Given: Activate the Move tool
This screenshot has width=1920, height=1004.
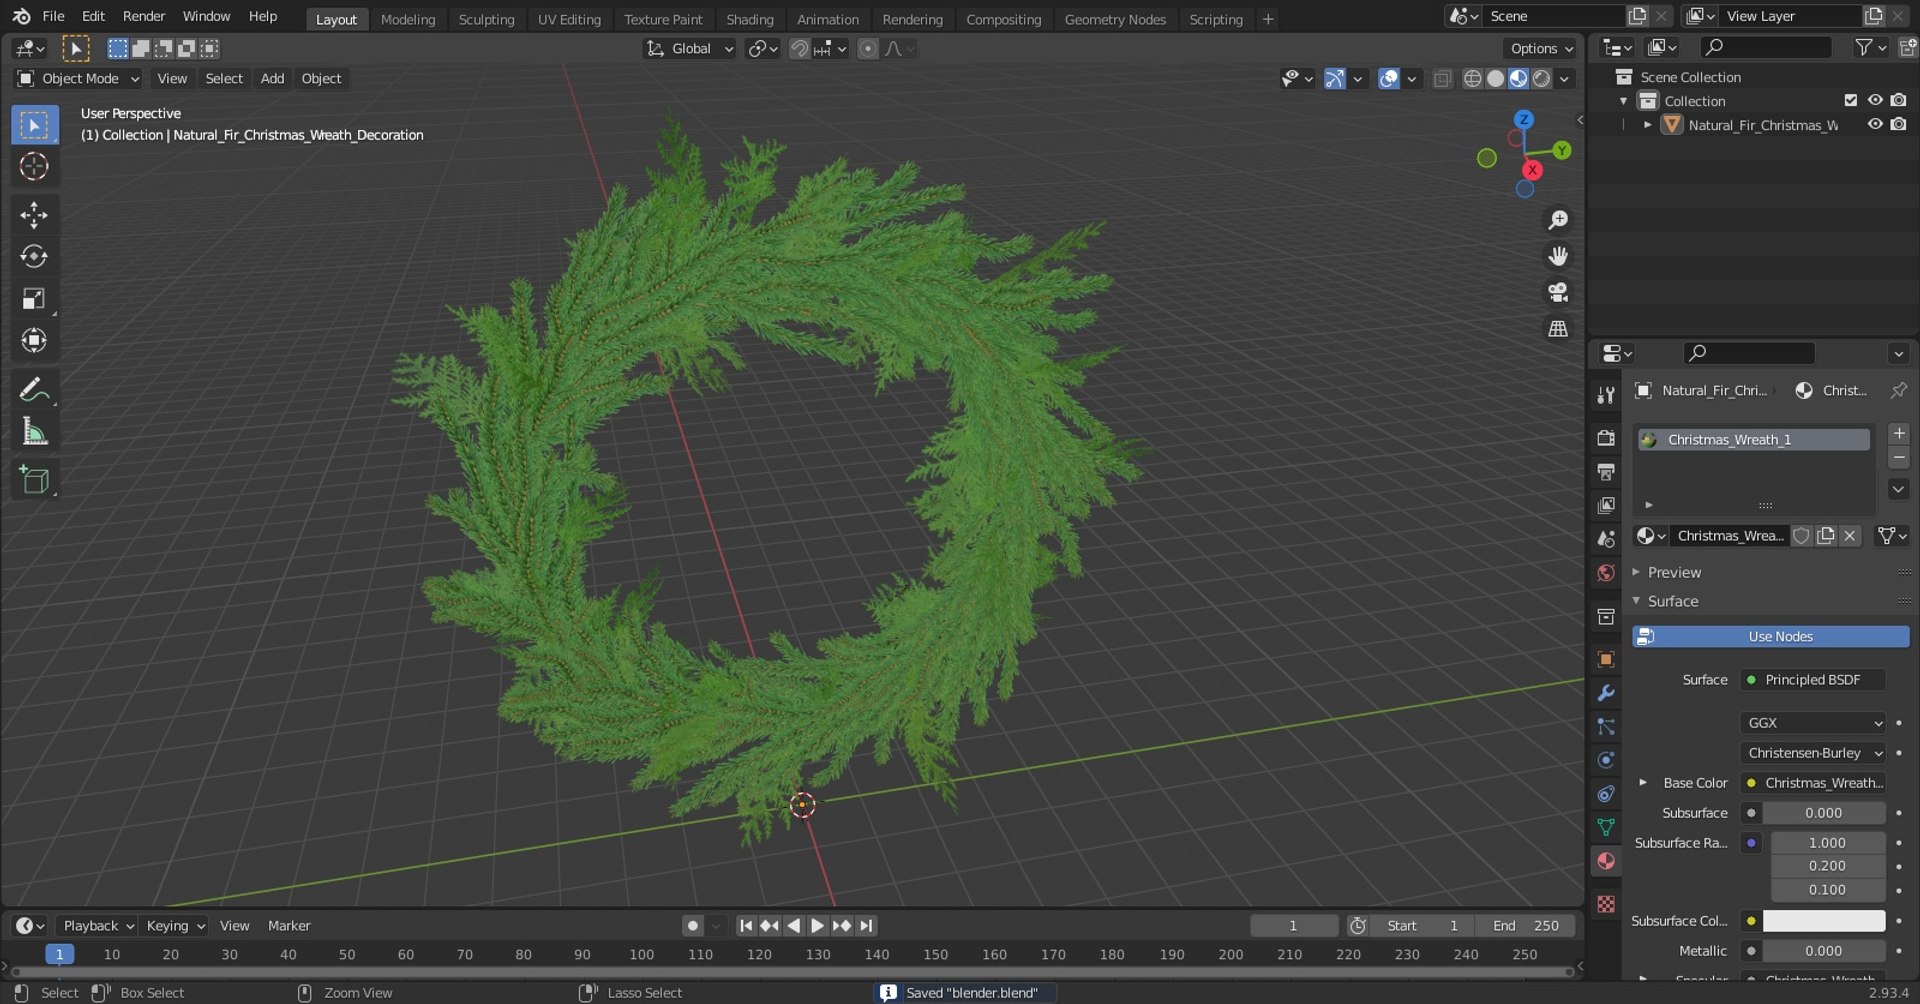Looking at the screenshot, I should (x=34, y=215).
